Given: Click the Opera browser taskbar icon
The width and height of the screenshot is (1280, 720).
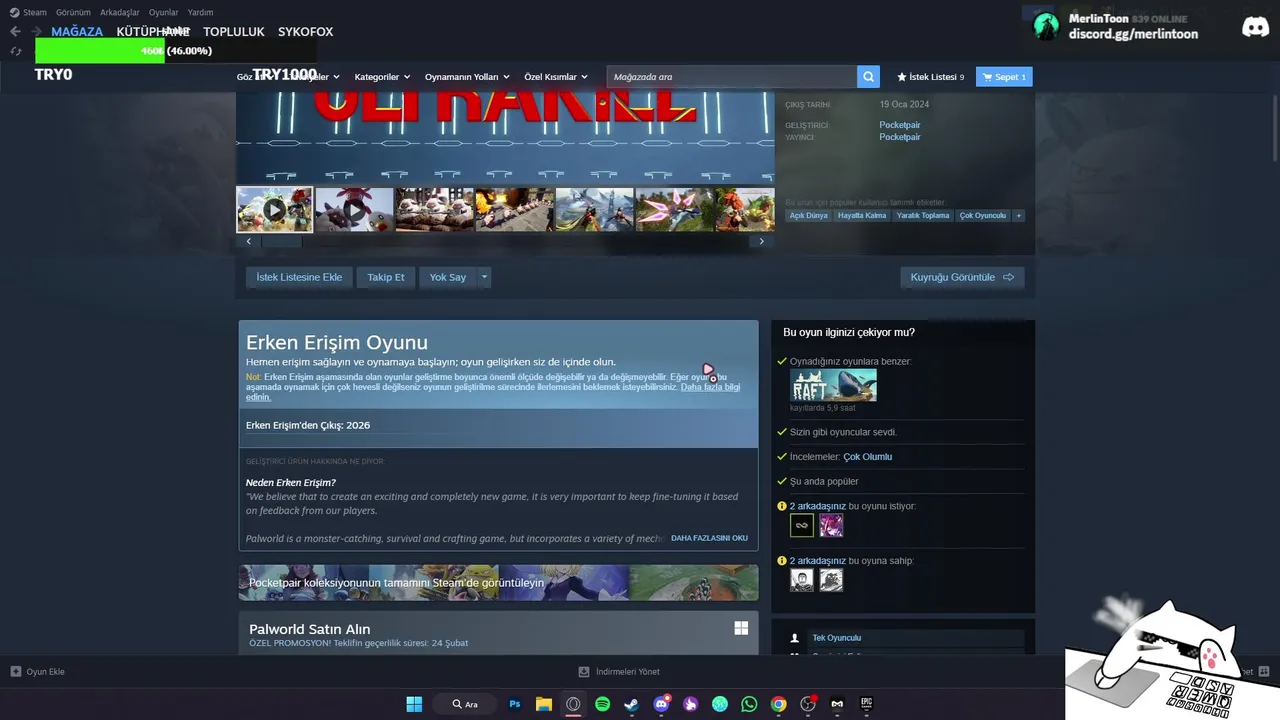Looking at the screenshot, I should [x=573, y=704].
